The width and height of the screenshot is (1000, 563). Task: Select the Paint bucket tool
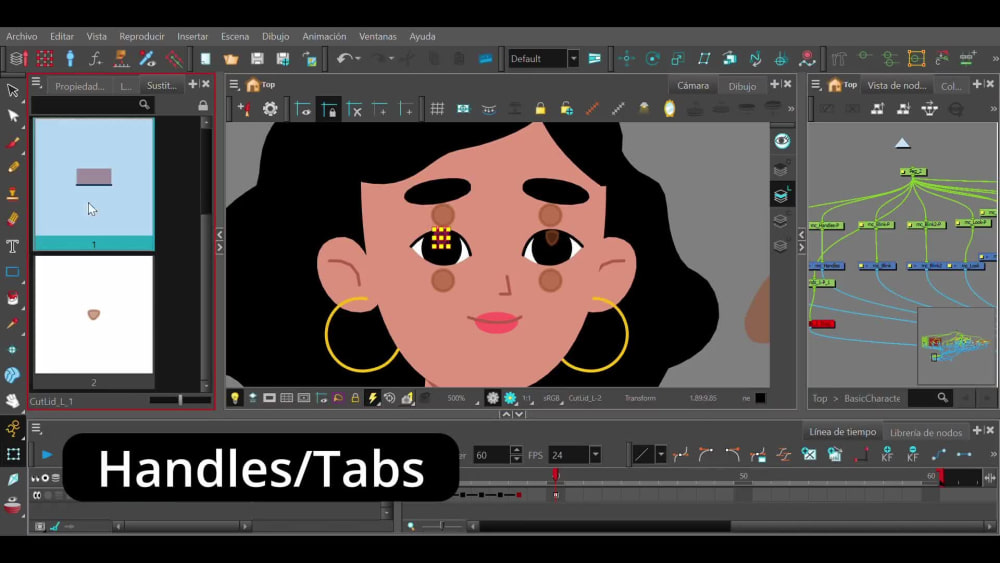point(13,298)
